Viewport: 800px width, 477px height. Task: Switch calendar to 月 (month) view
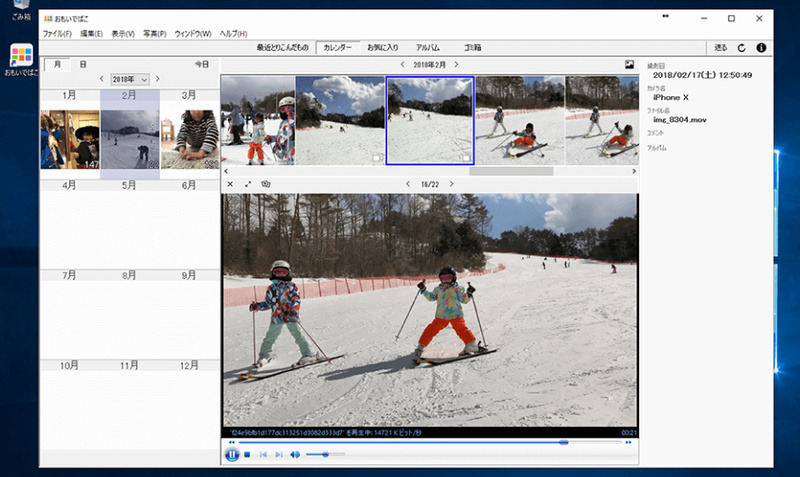tap(57, 65)
